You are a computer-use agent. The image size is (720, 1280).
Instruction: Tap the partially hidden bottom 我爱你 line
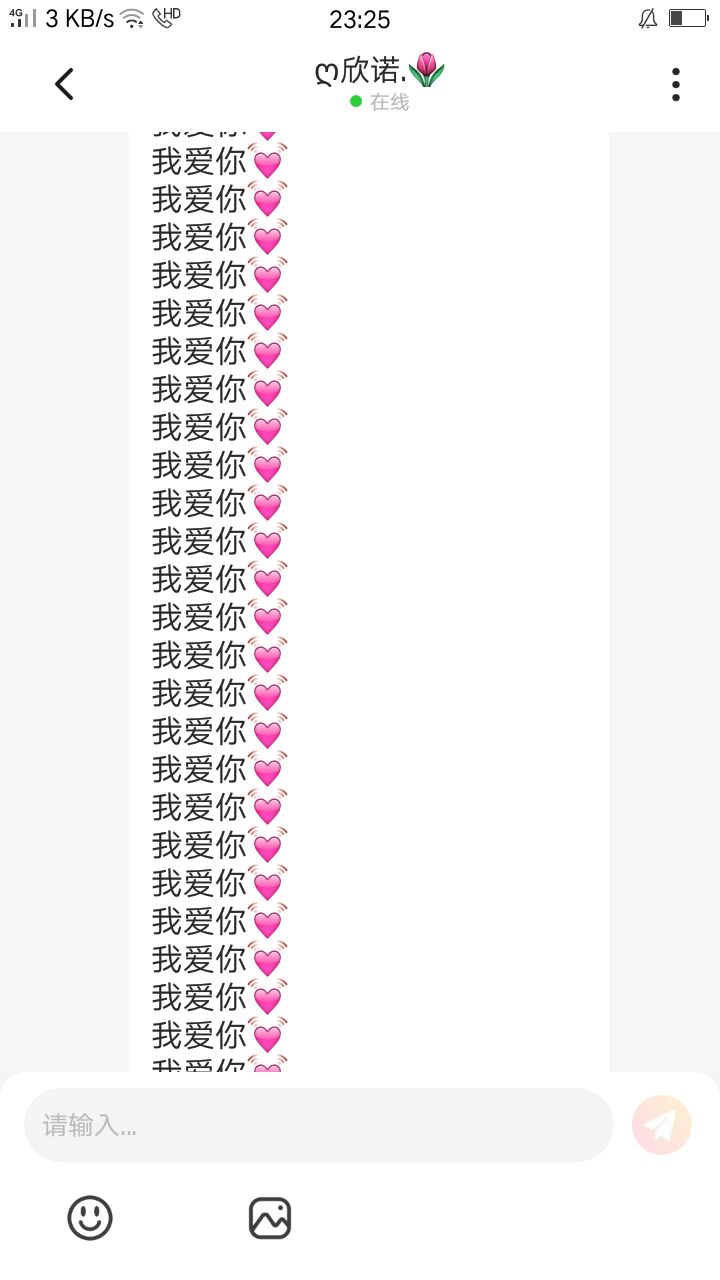coord(219,1064)
